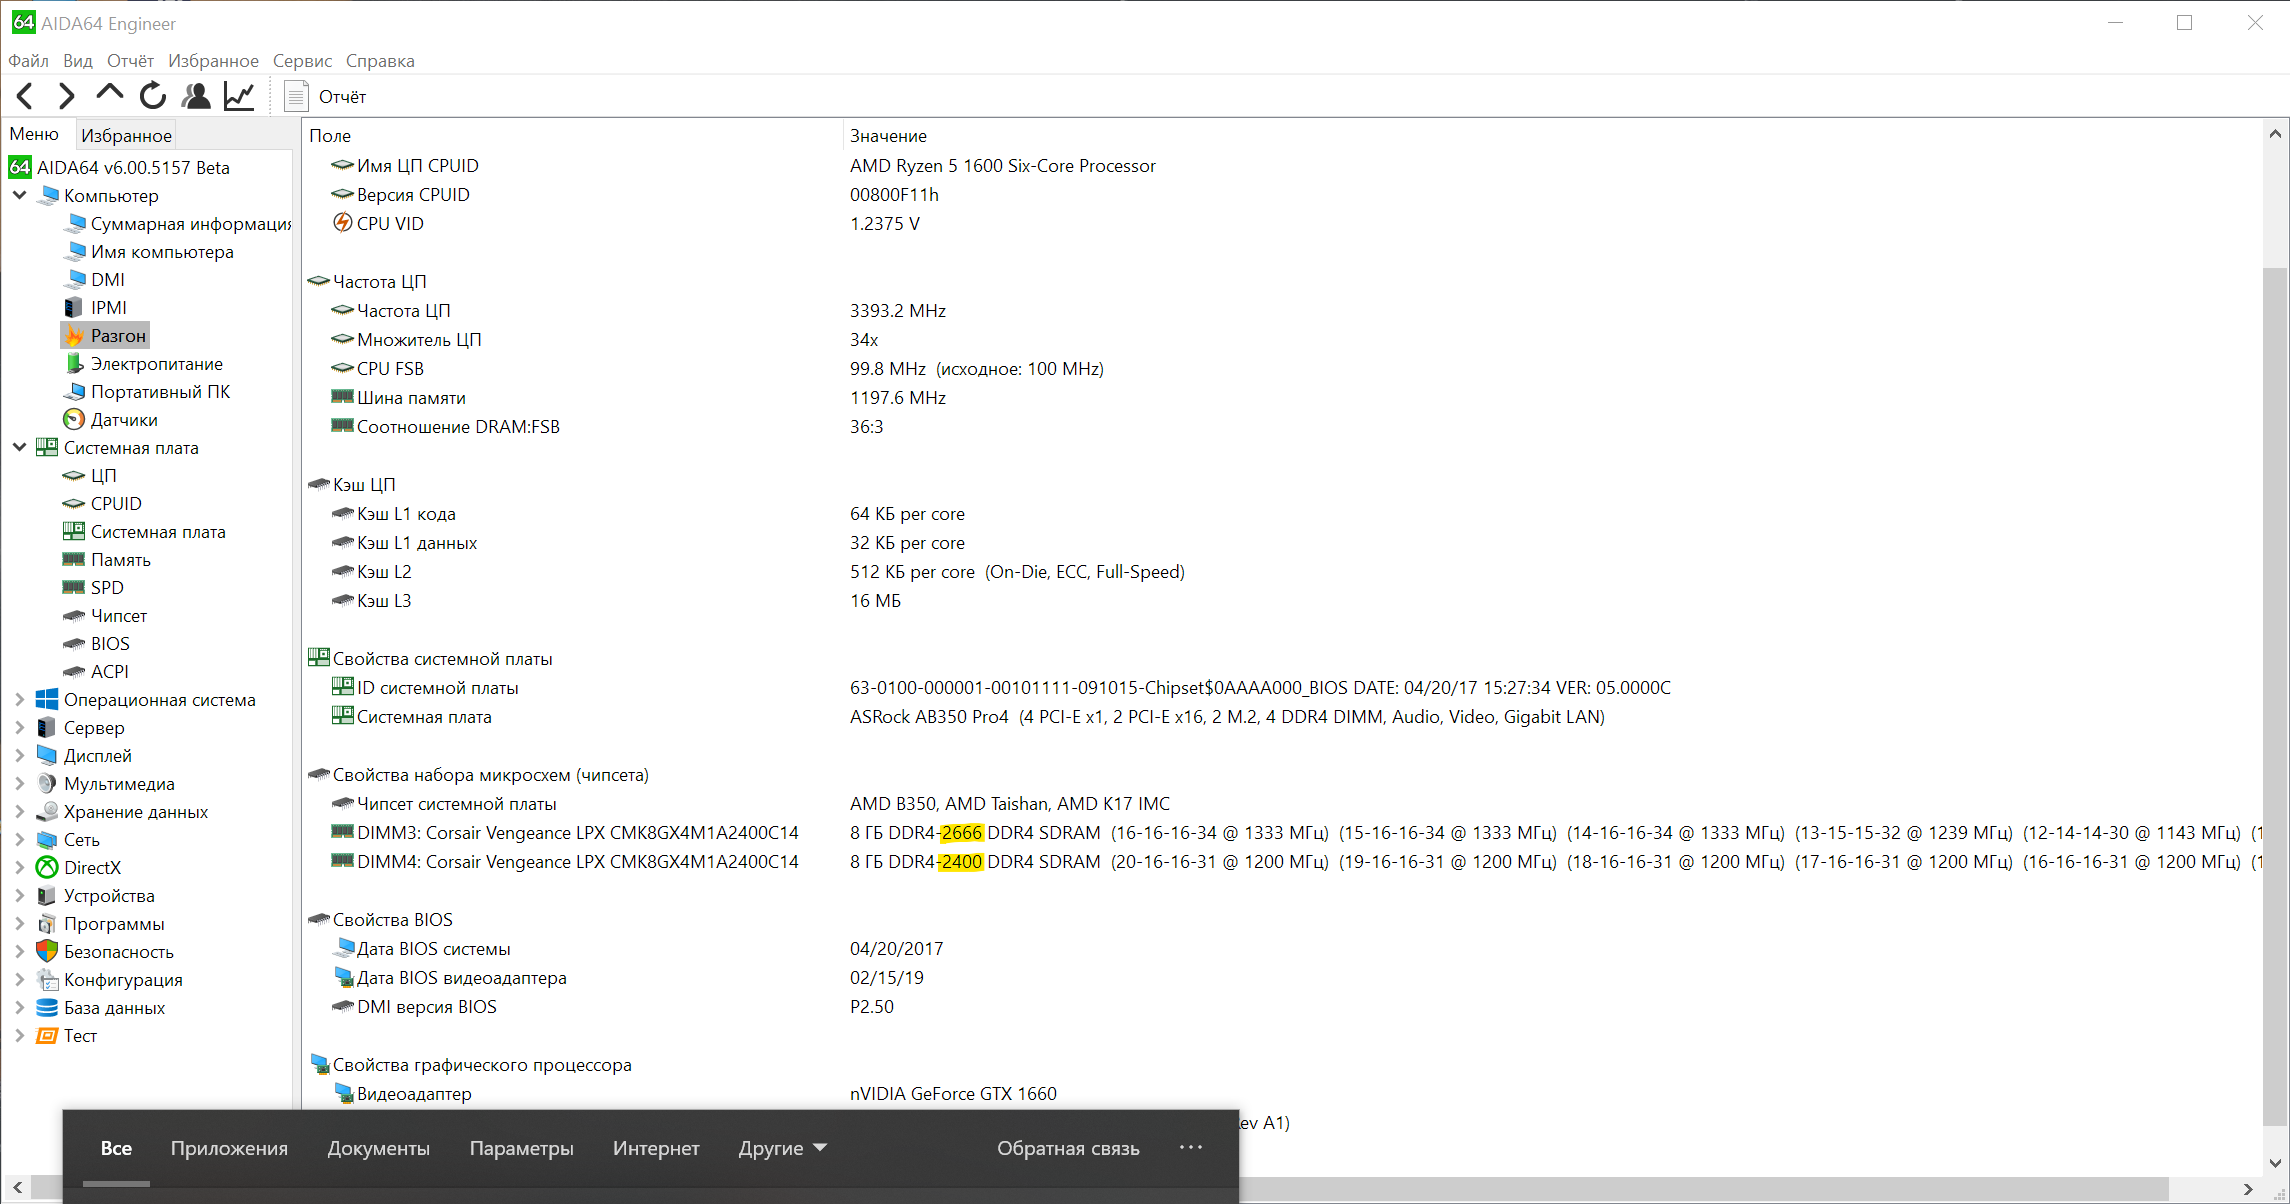Expand the Хранение данных node
The height and width of the screenshot is (1204, 2290).
coord(20,812)
